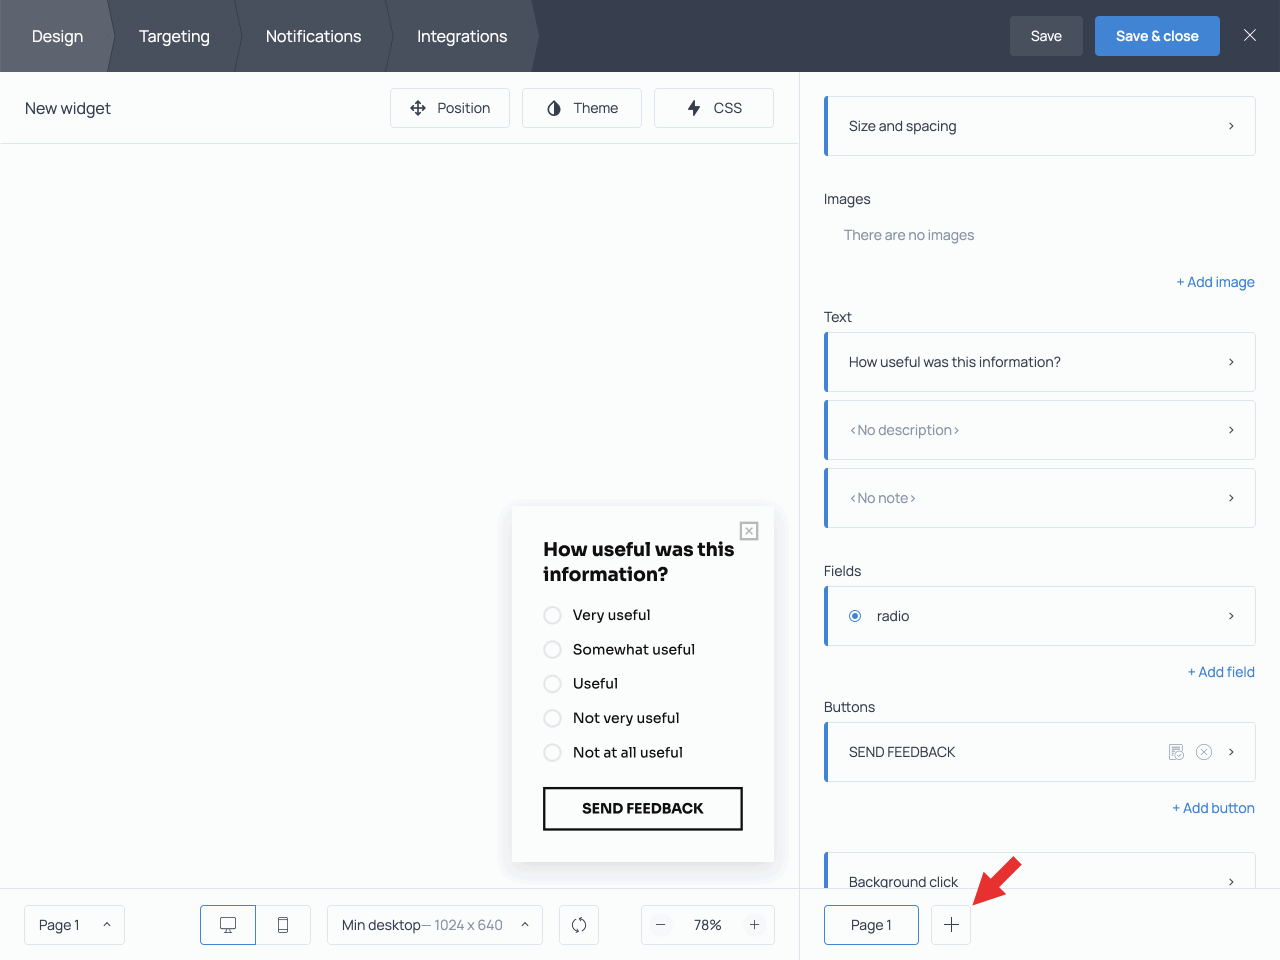Open the SEND FEEDBACK button settings

click(x=1040, y=752)
